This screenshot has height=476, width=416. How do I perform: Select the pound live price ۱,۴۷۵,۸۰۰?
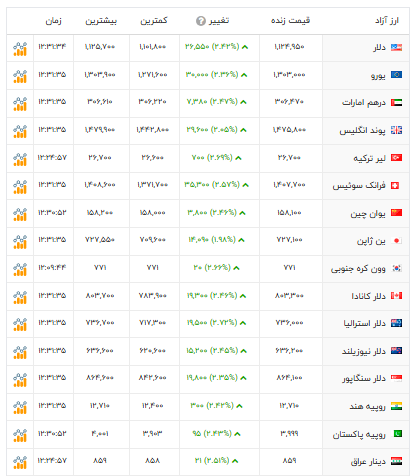click(x=289, y=129)
